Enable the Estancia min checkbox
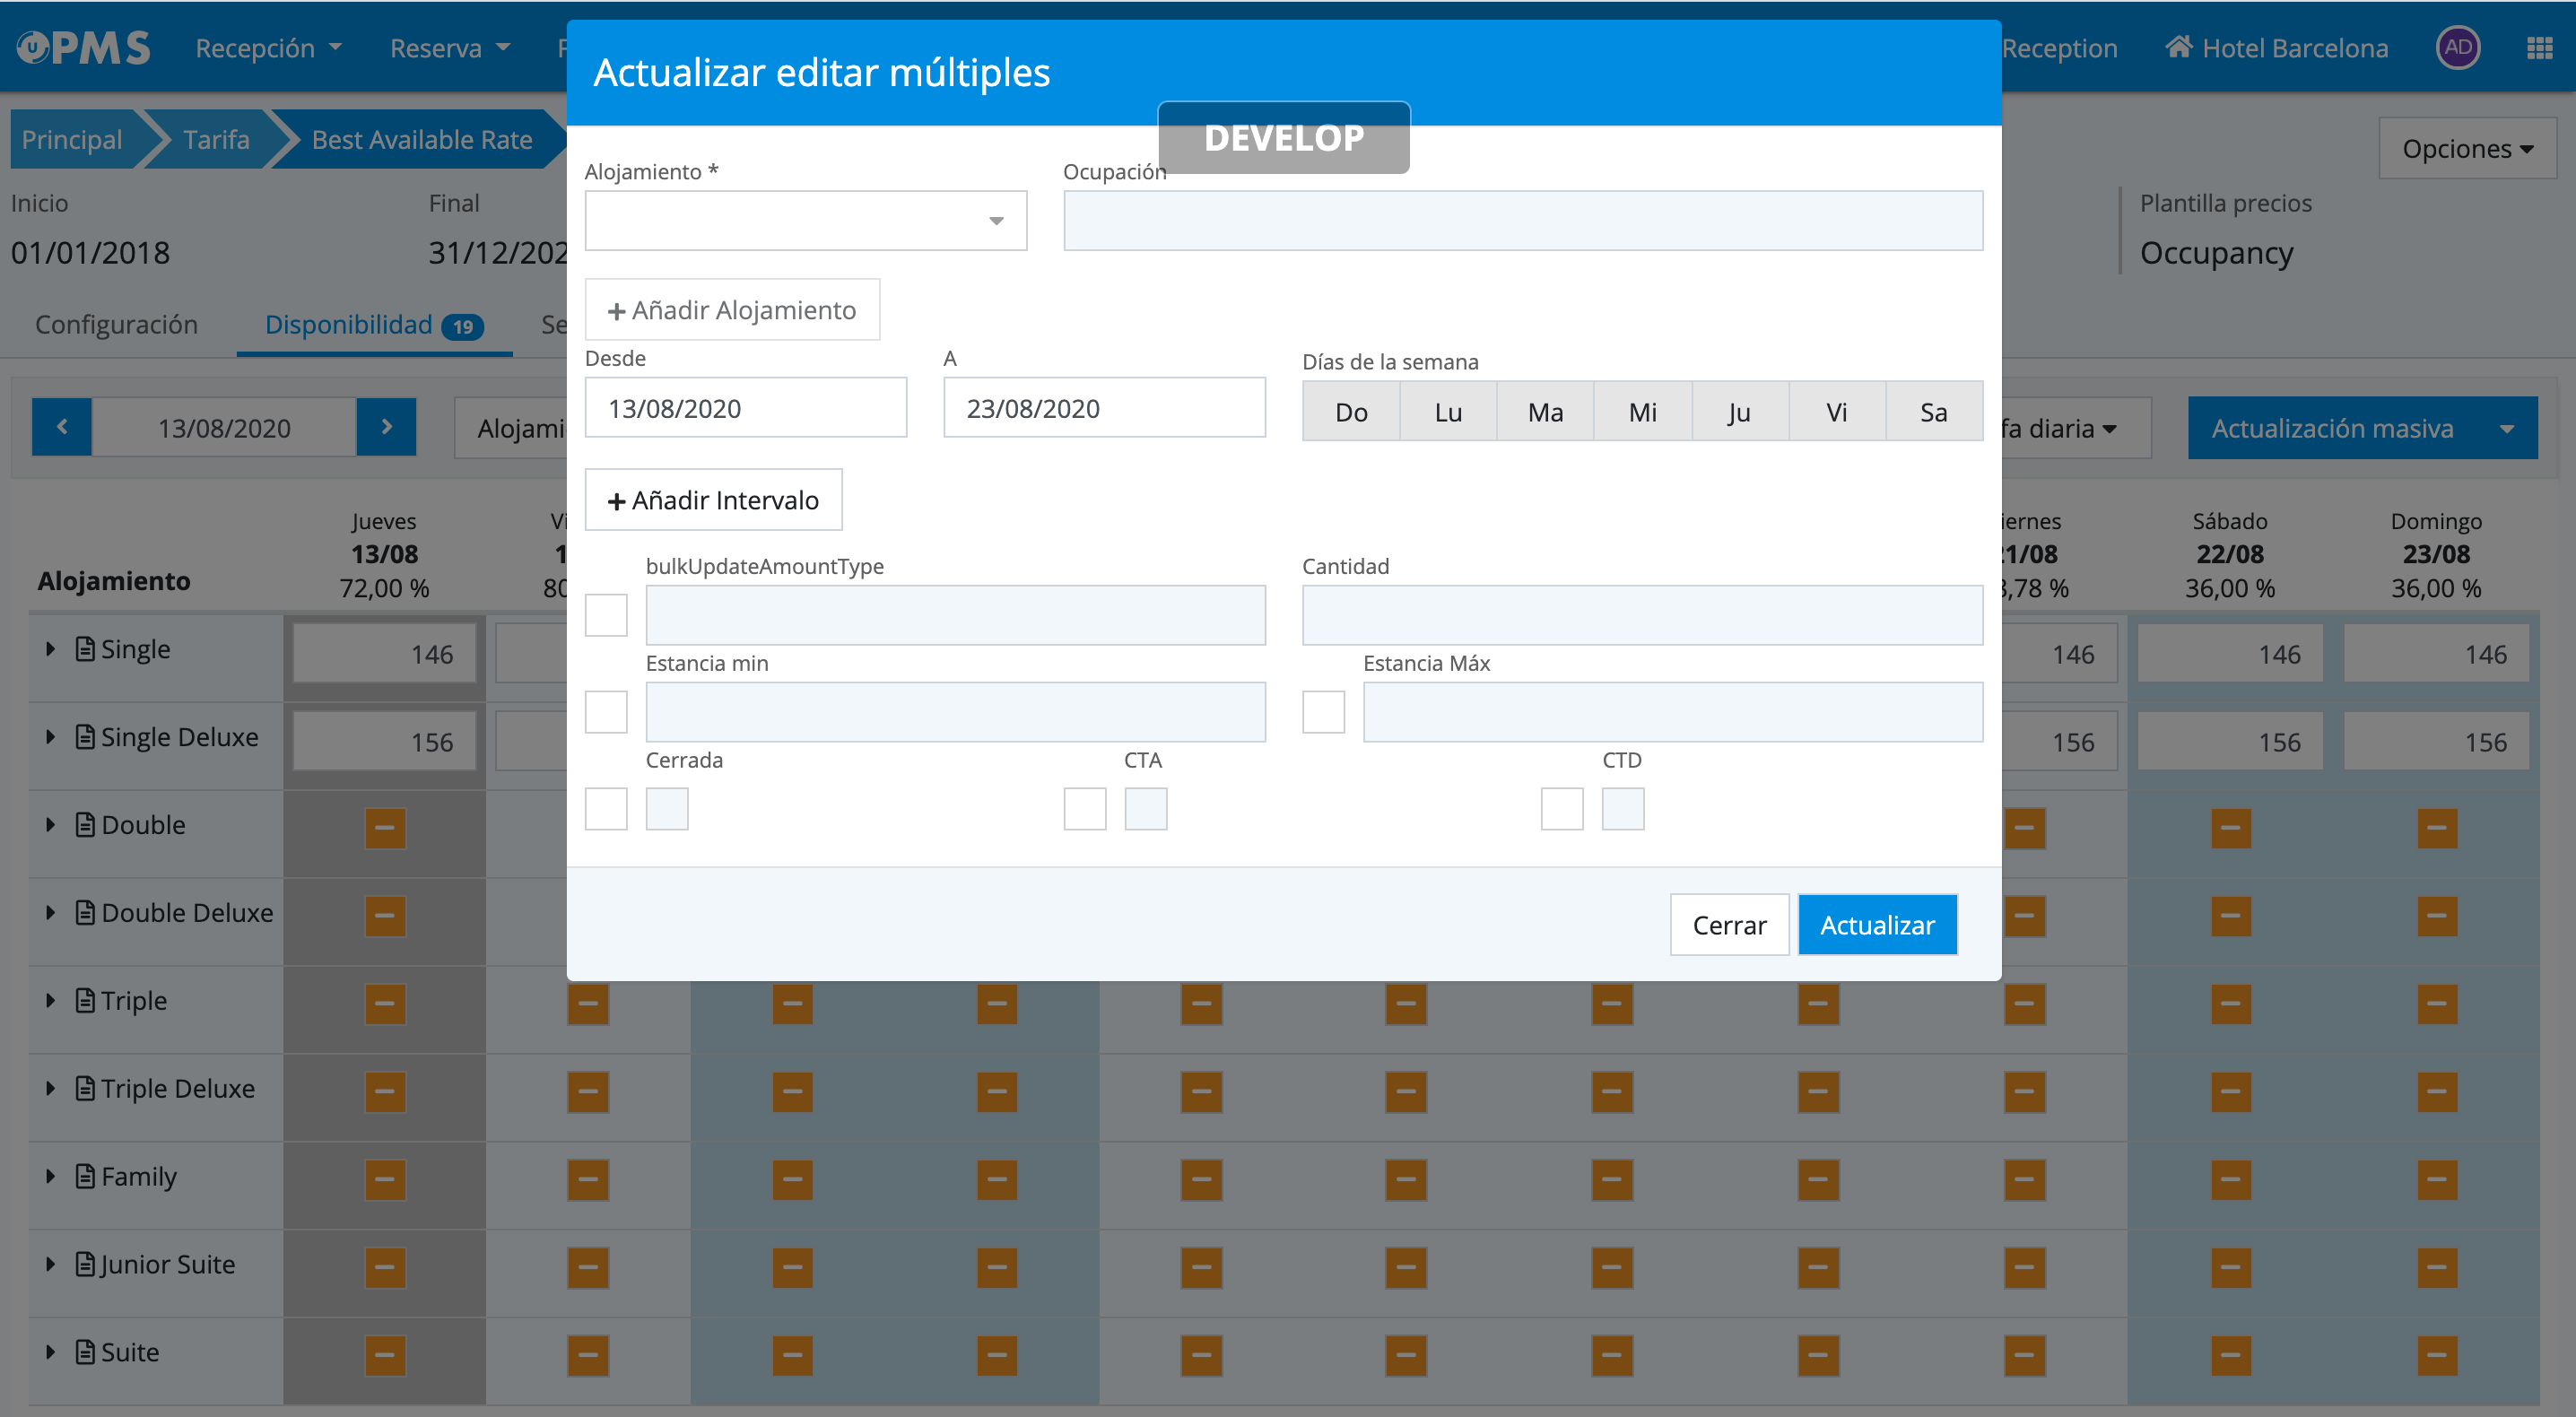2576x1417 pixels. tap(606, 712)
